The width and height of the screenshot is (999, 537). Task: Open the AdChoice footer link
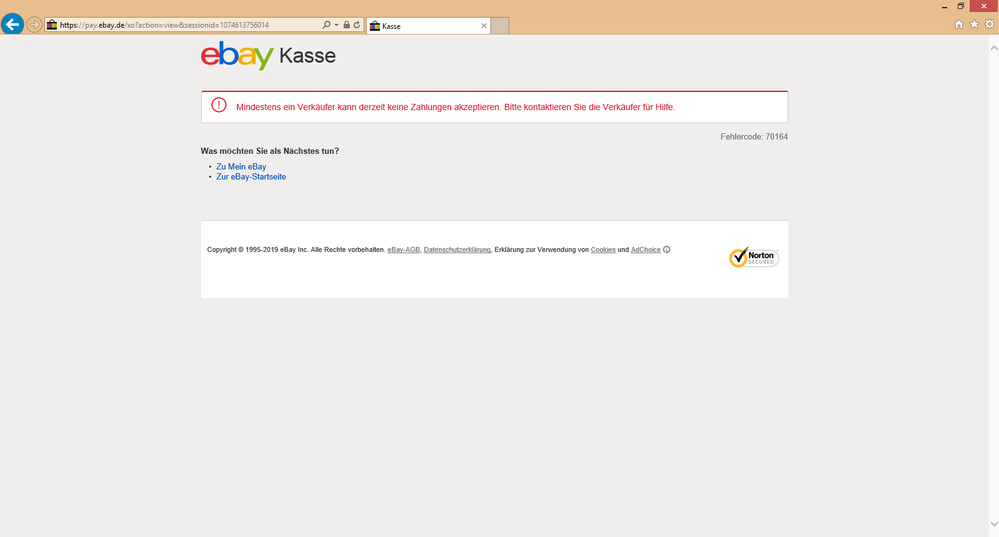click(645, 250)
